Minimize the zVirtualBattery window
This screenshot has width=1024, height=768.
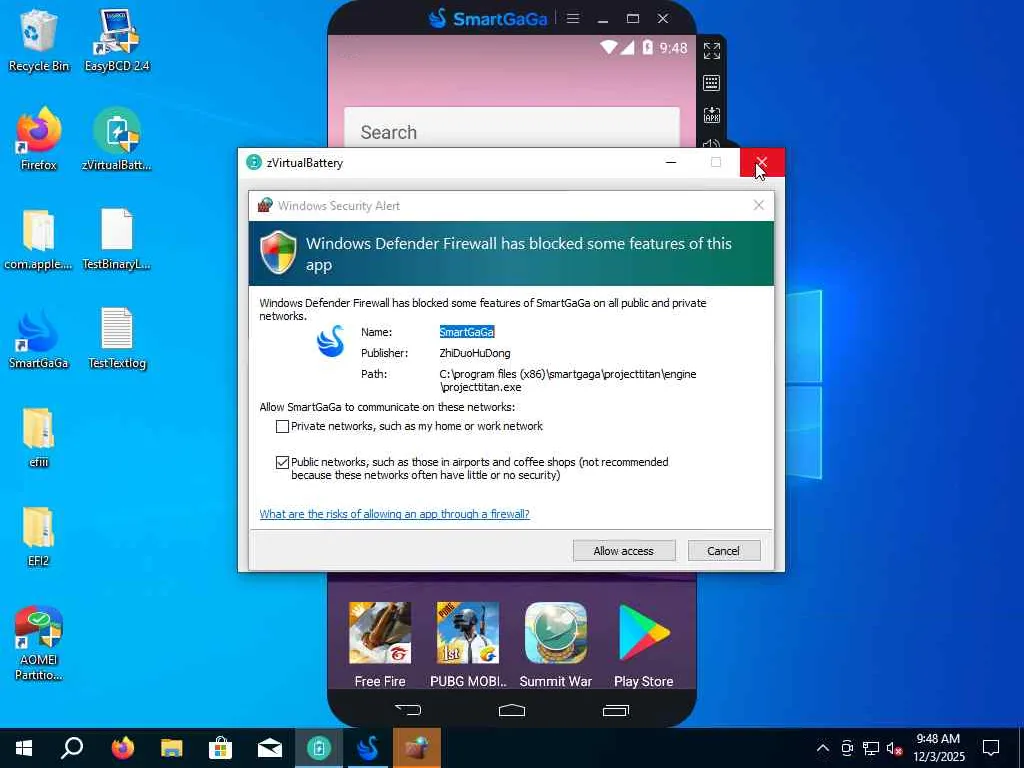pos(671,163)
